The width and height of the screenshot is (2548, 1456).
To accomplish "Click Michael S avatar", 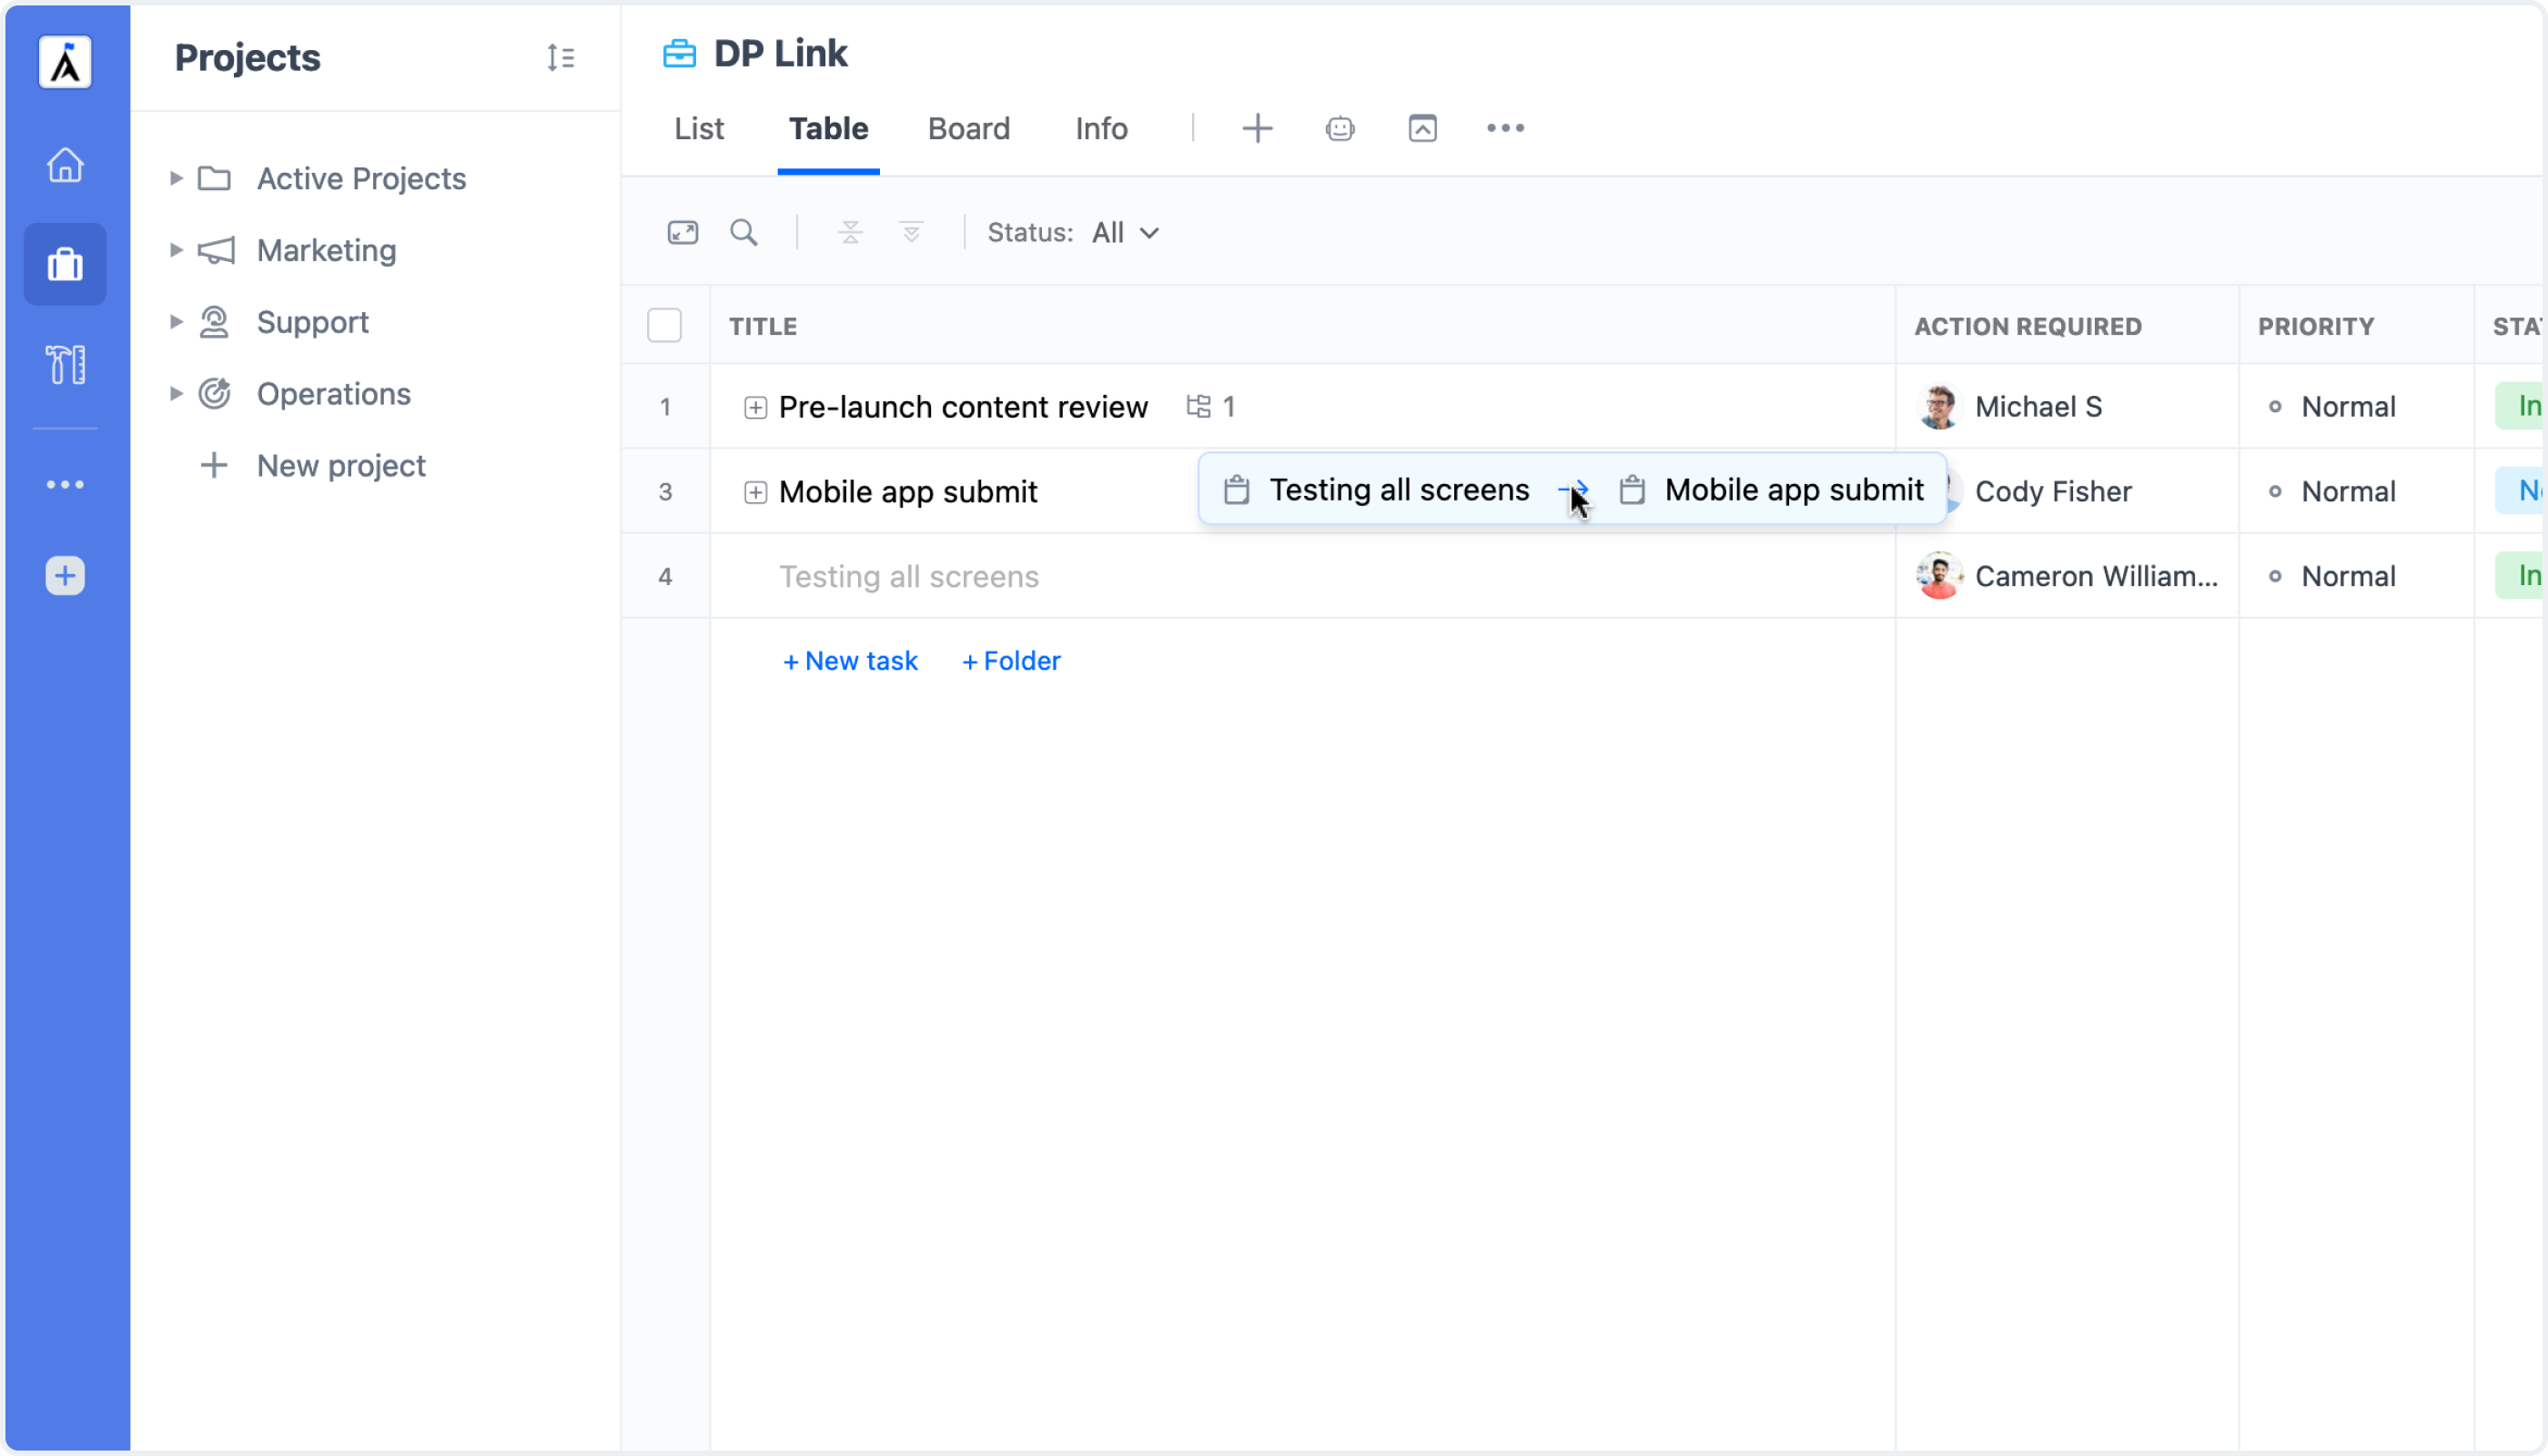I will (1939, 407).
